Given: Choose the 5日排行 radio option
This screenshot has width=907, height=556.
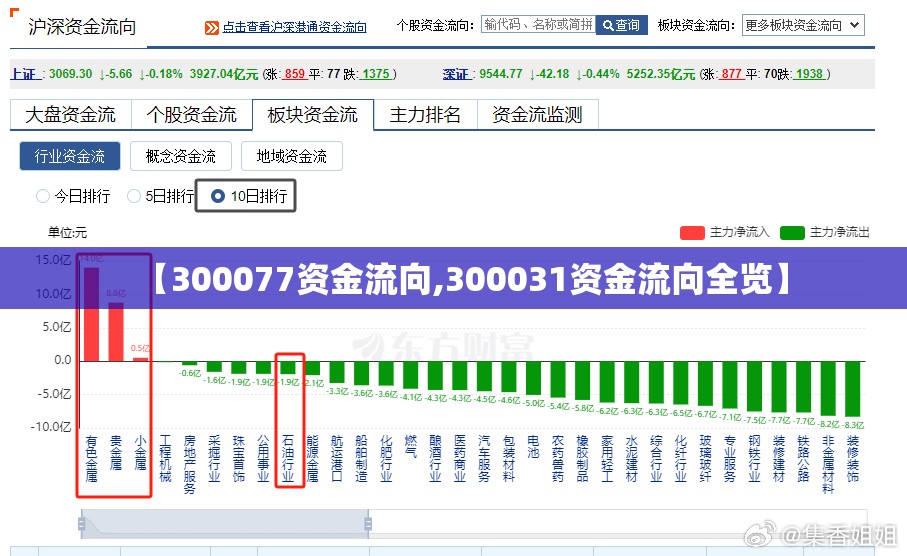Looking at the screenshot, I should click(x=134, y=196).
